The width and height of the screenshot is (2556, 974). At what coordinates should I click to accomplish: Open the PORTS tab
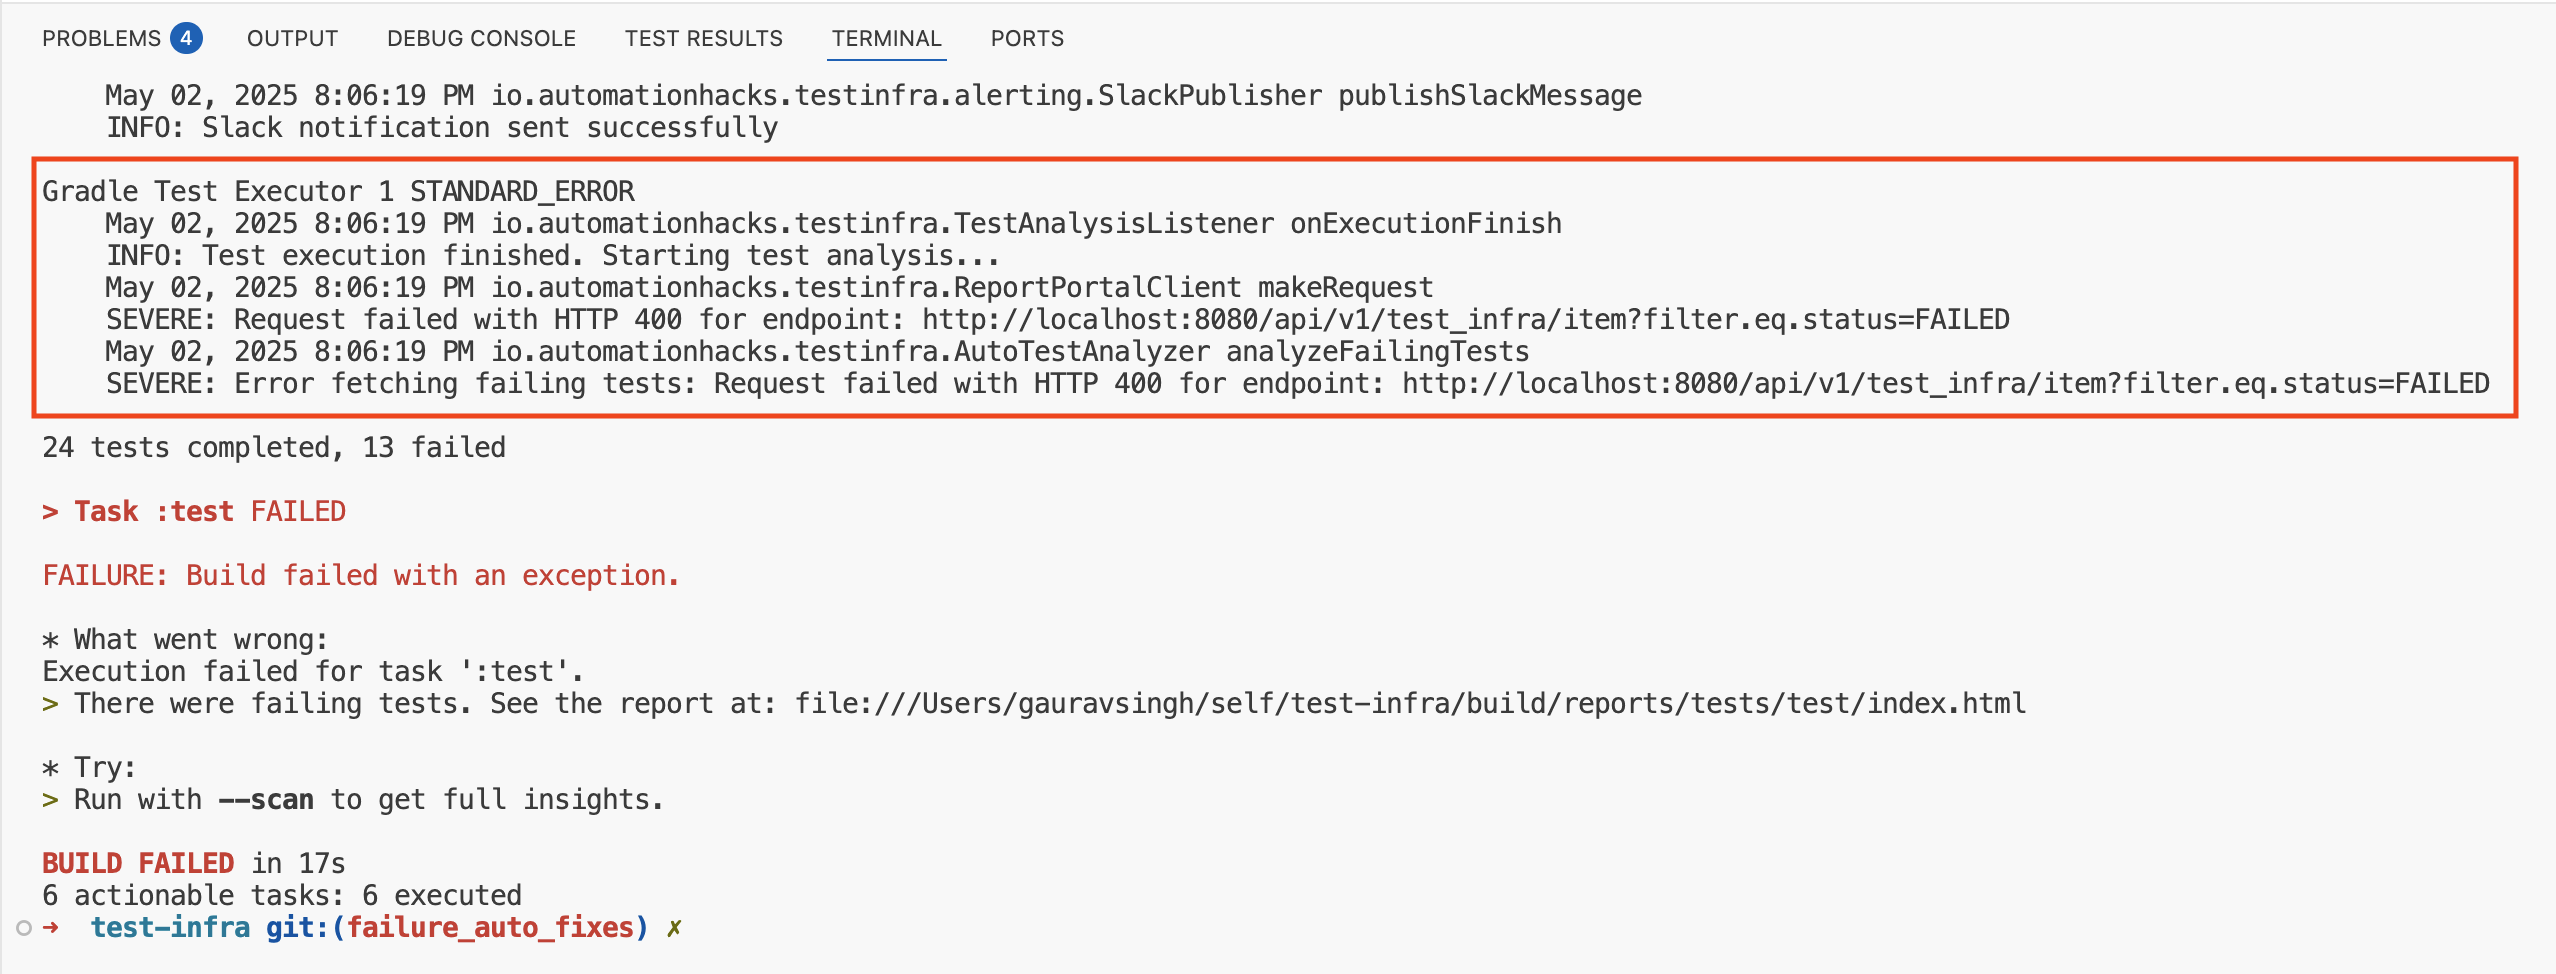[1027, 38]
